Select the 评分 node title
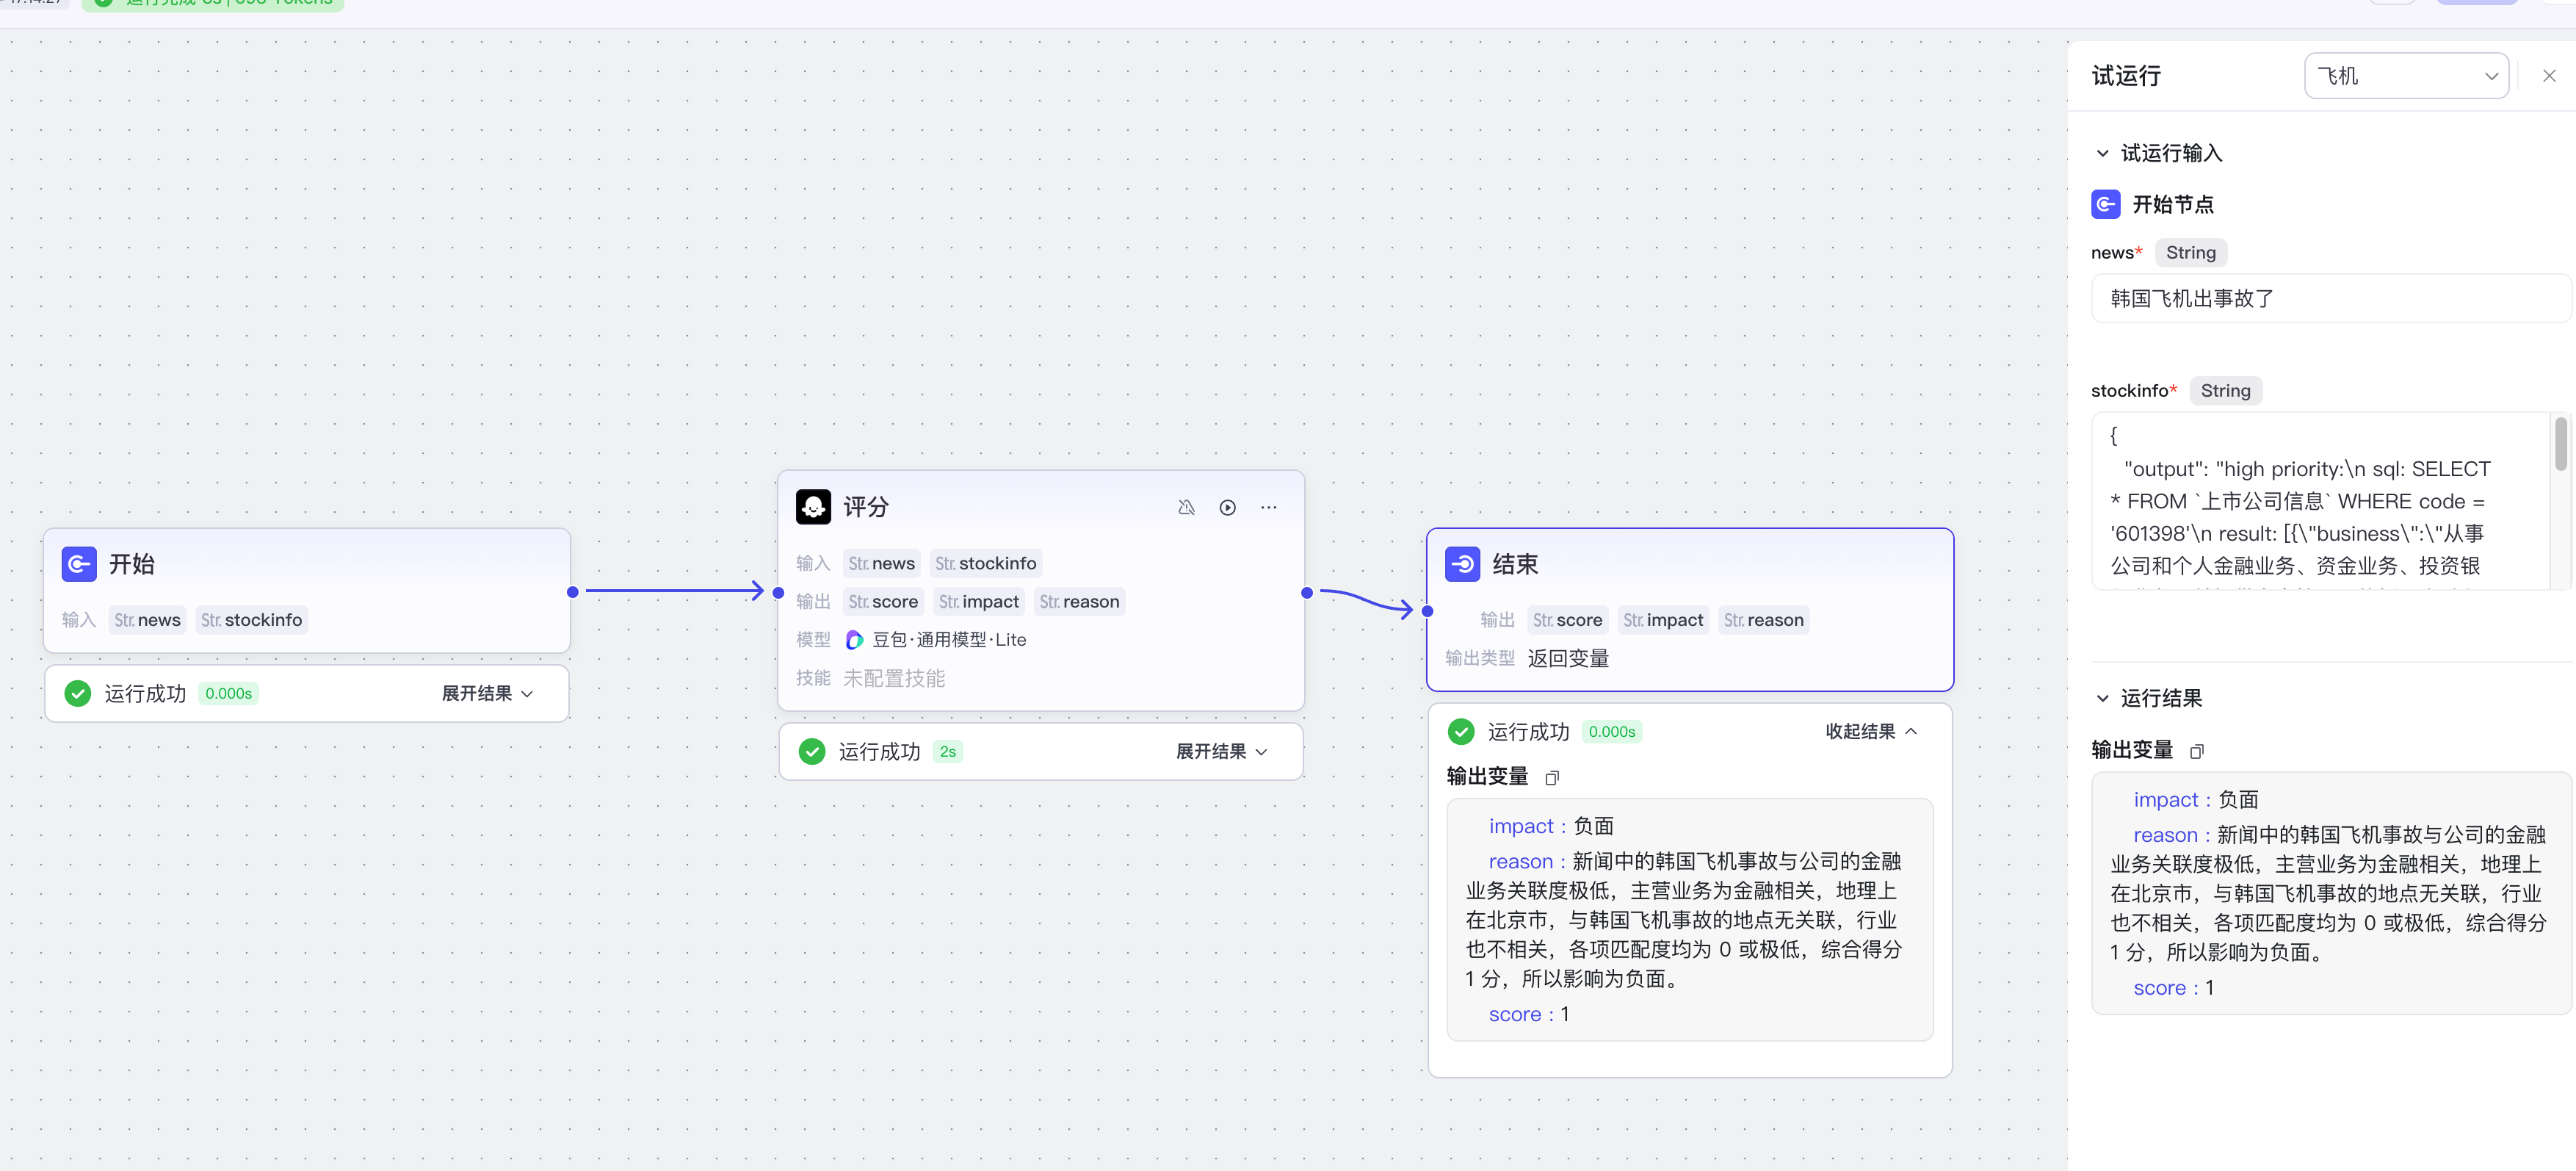 (865, 507)
